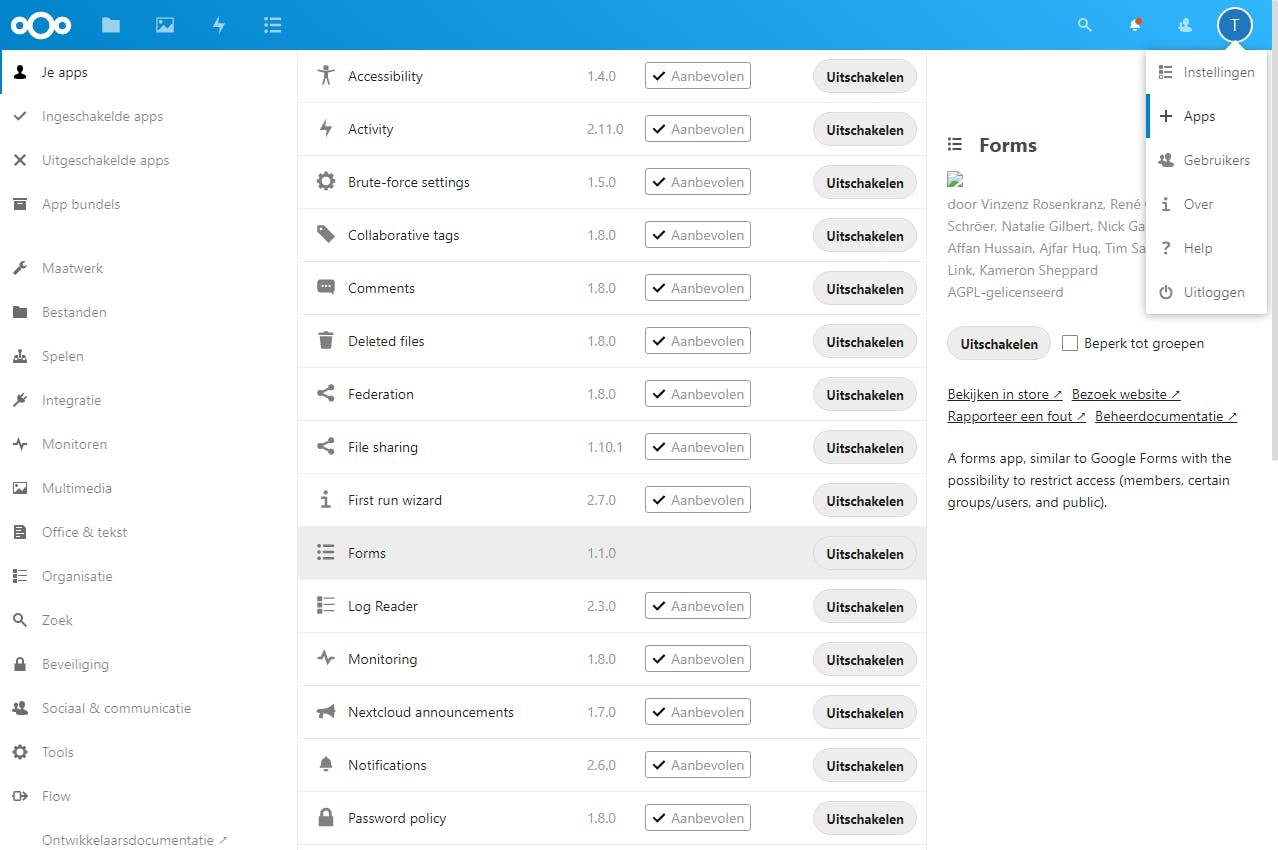
Task: Open the Activity lightning bolt icon
Action: pos(219,25)
